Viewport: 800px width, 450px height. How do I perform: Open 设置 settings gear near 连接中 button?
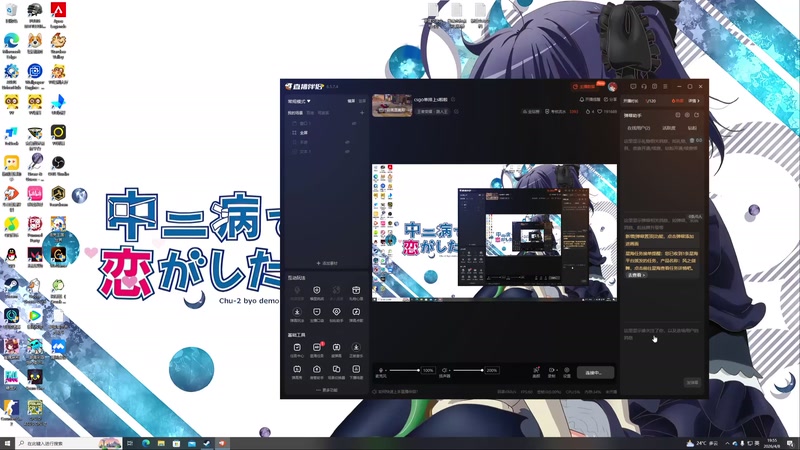[x=567, y=372]
